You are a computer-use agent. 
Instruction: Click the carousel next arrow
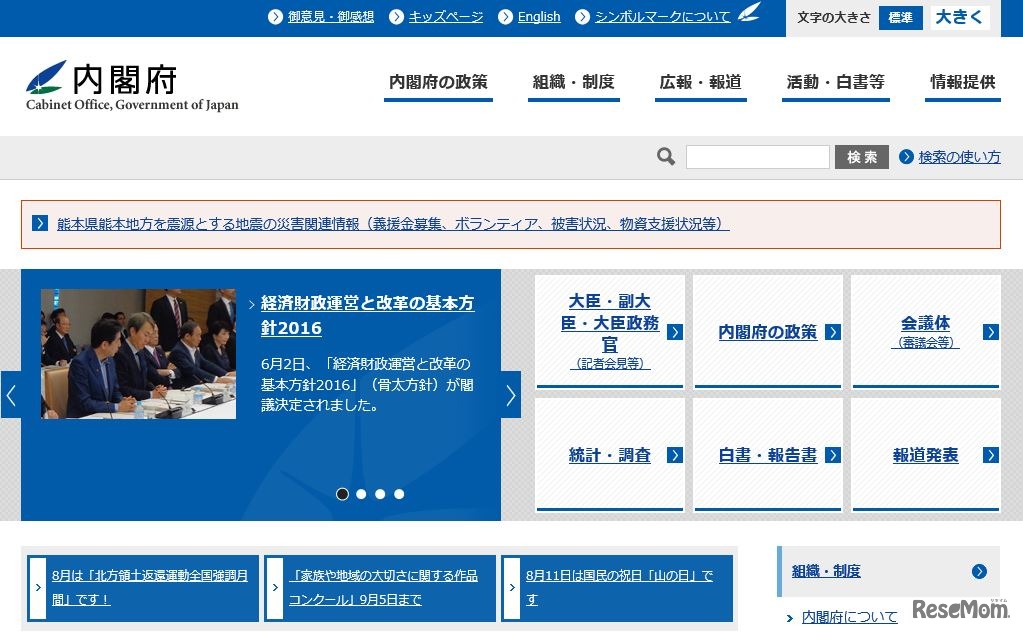(x=510, y=395)
